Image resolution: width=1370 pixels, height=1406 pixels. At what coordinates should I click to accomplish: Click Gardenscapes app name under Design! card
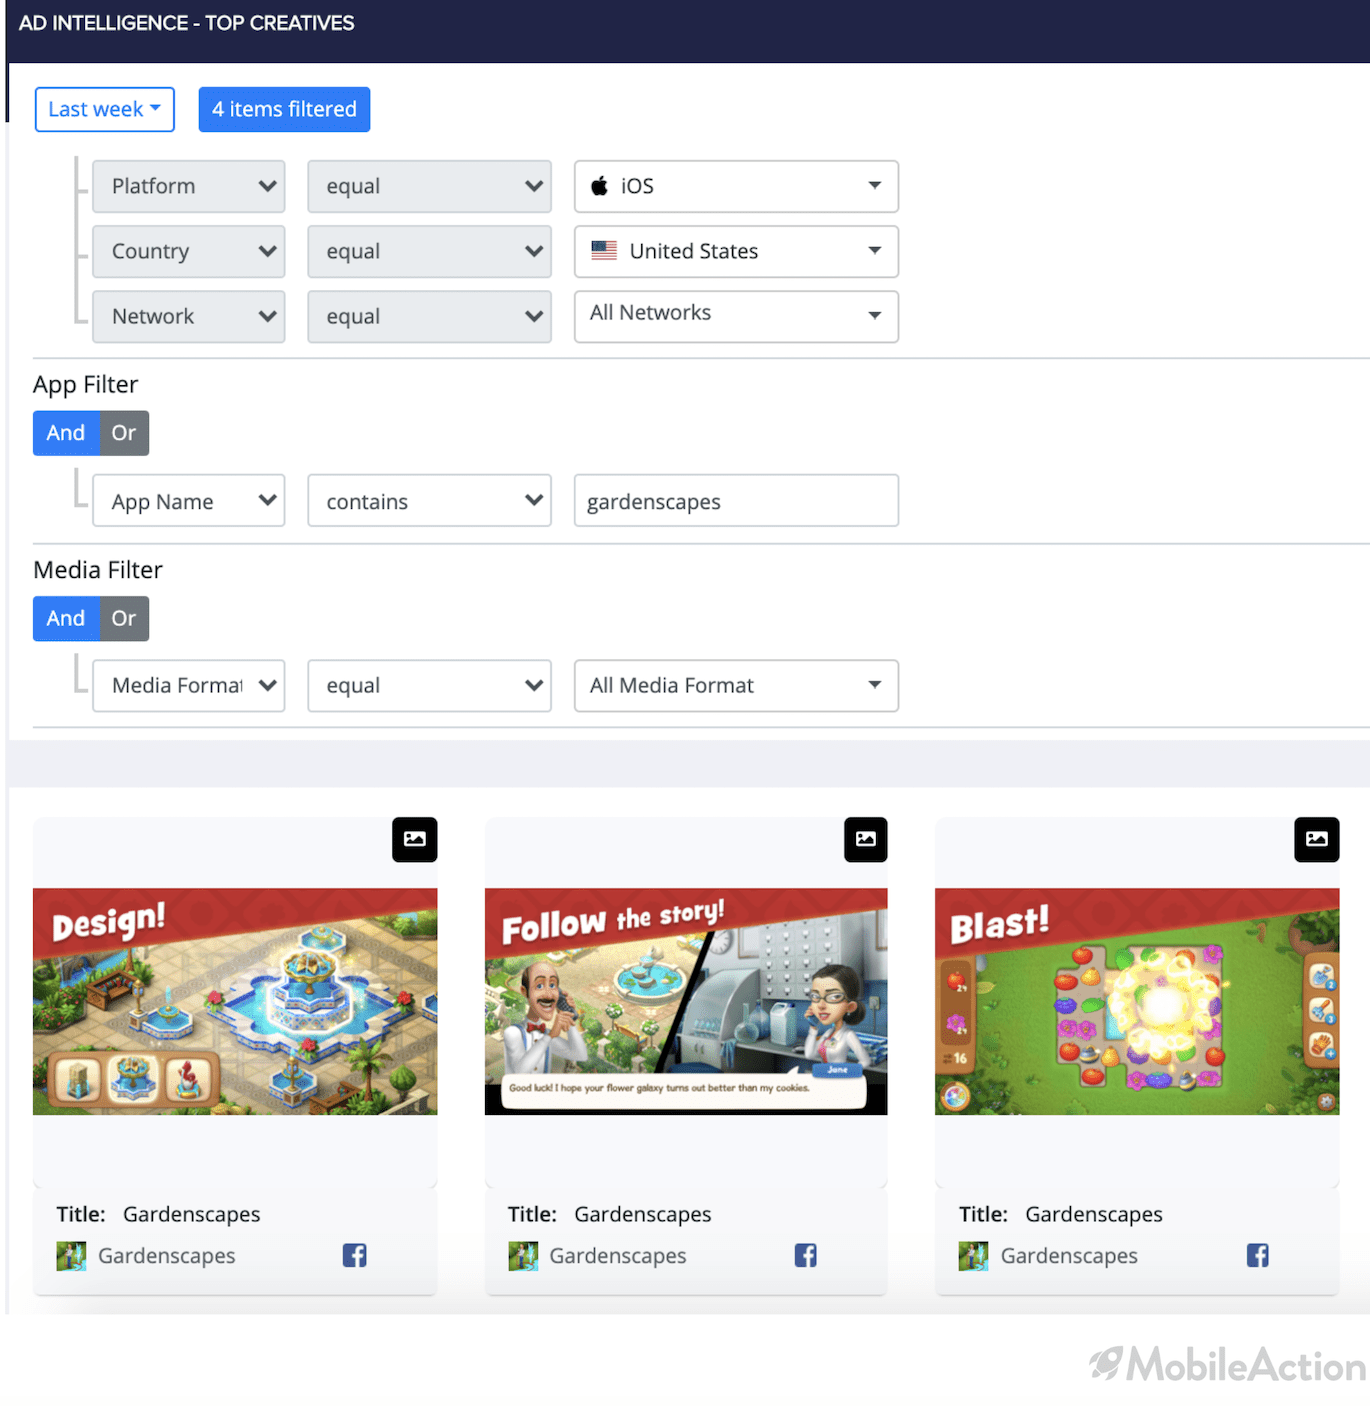[x=166, y=1255]
